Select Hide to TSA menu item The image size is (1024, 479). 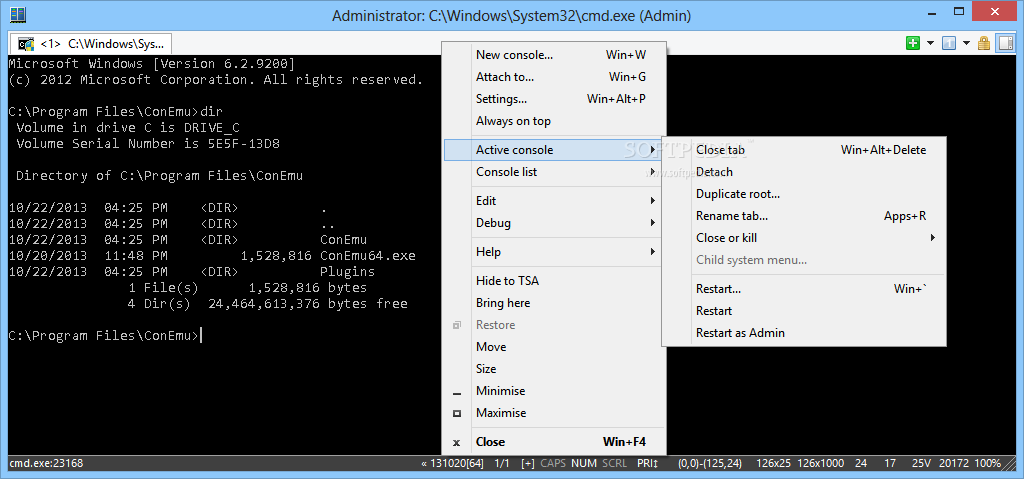(554, 281)
